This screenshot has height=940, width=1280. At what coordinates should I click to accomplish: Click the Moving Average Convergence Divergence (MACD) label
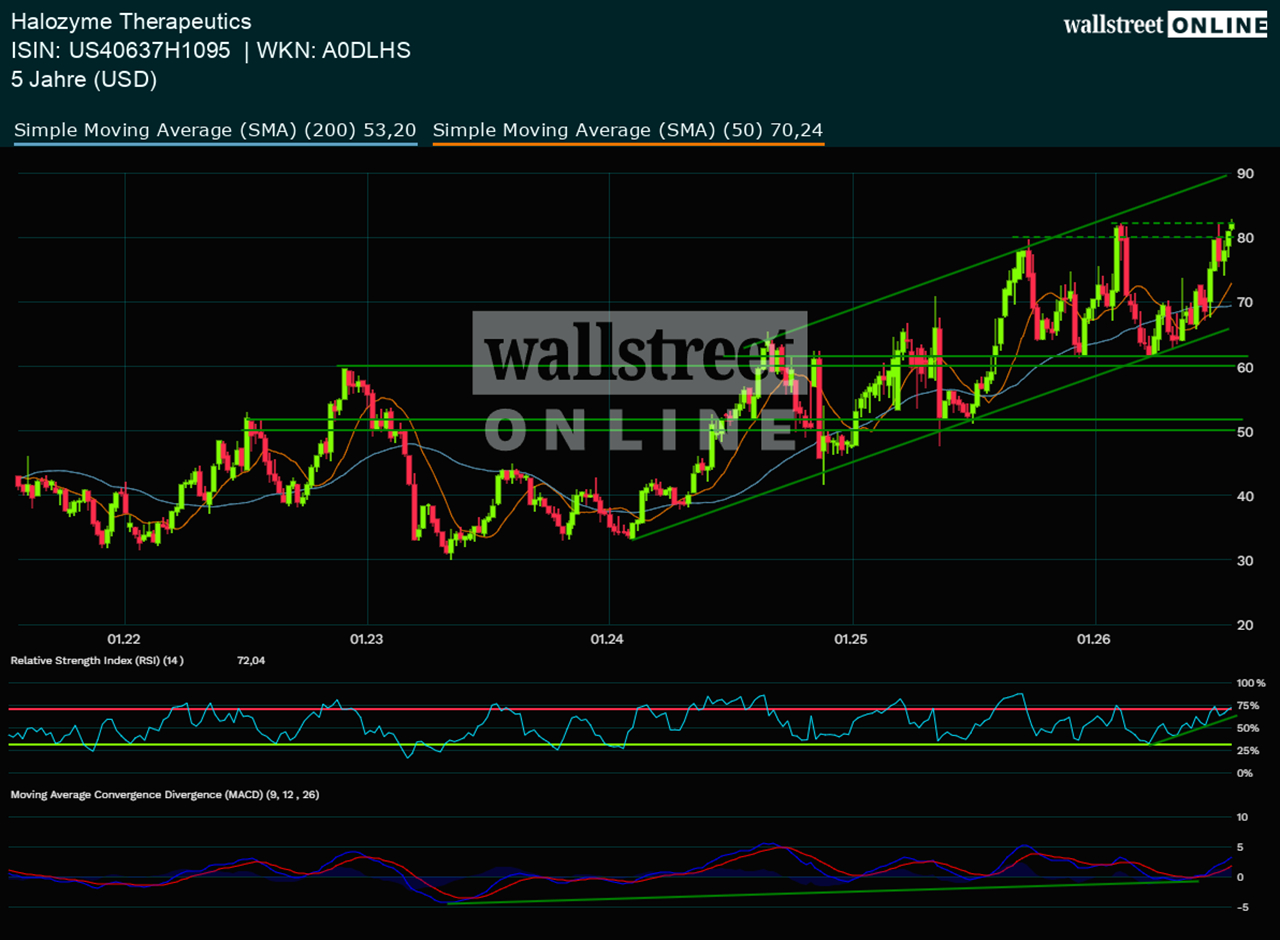pyautogui.click(x=165, y=795)
